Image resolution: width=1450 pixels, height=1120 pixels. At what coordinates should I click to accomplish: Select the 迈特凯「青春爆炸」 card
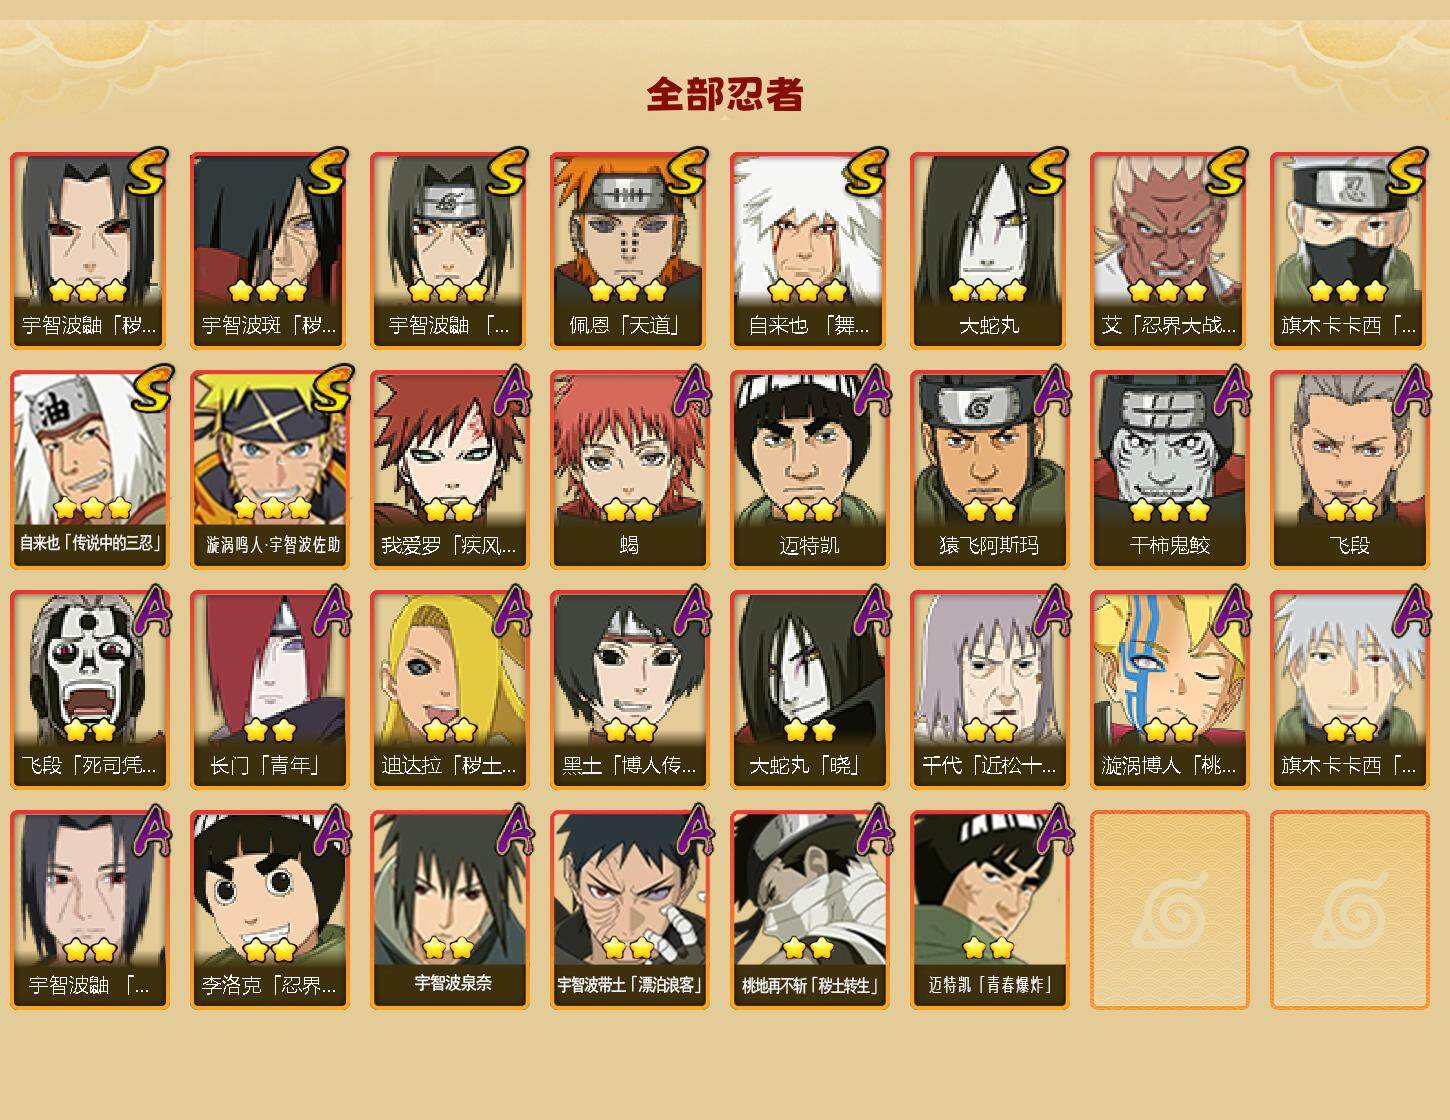click(989, 910)
